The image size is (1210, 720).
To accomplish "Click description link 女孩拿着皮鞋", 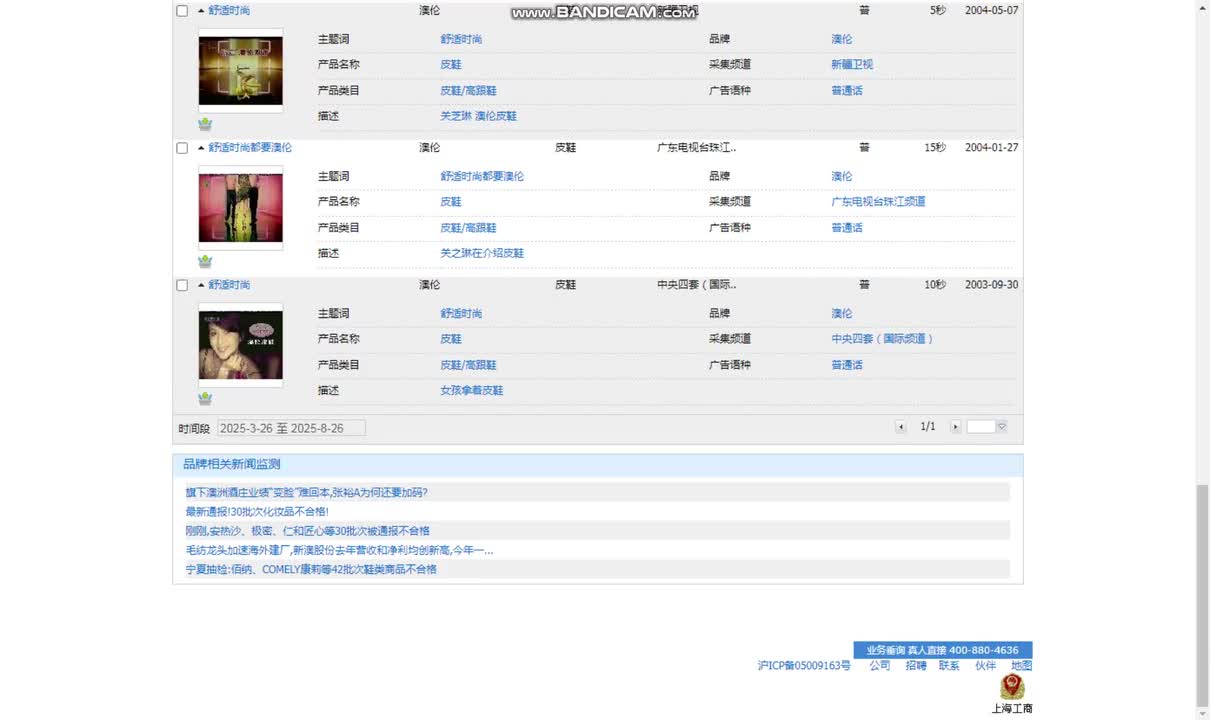I will pyautogui.click(x=471, y=390).
